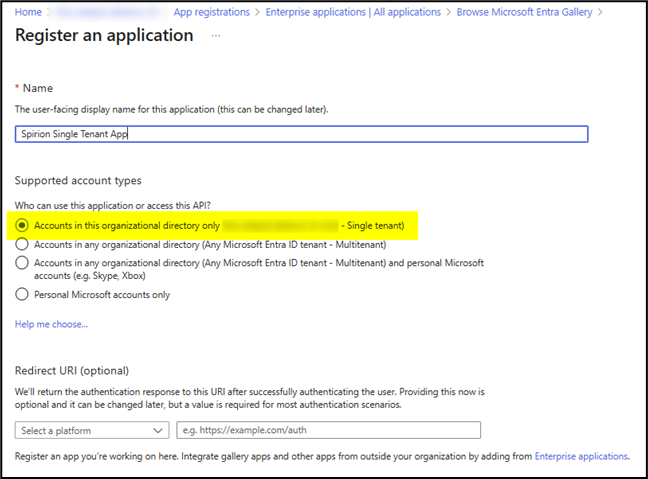648x479 pixels.
Task: Navigate to App registrations breadcrumb
Action: [x=213, y=12]
